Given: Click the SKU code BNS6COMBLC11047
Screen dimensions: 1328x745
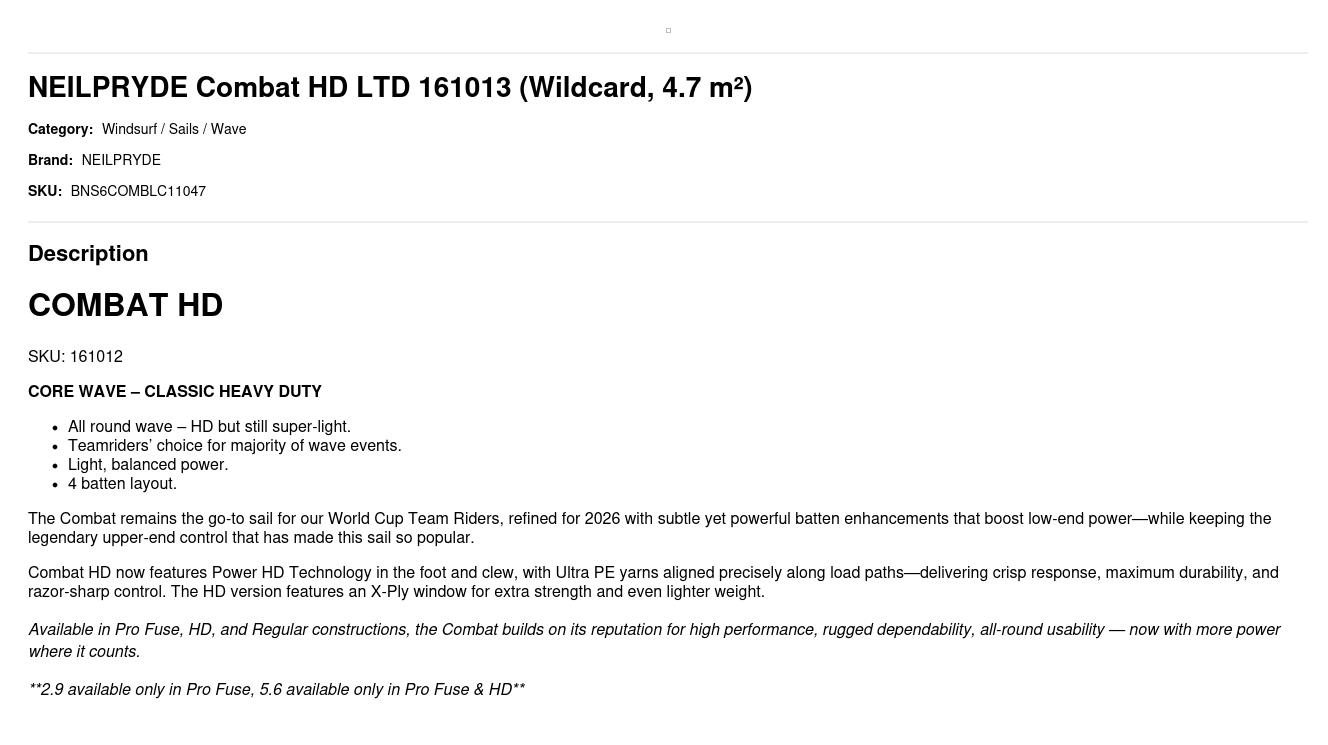Looking at the screenshot, I should click(x=138, y=191).
